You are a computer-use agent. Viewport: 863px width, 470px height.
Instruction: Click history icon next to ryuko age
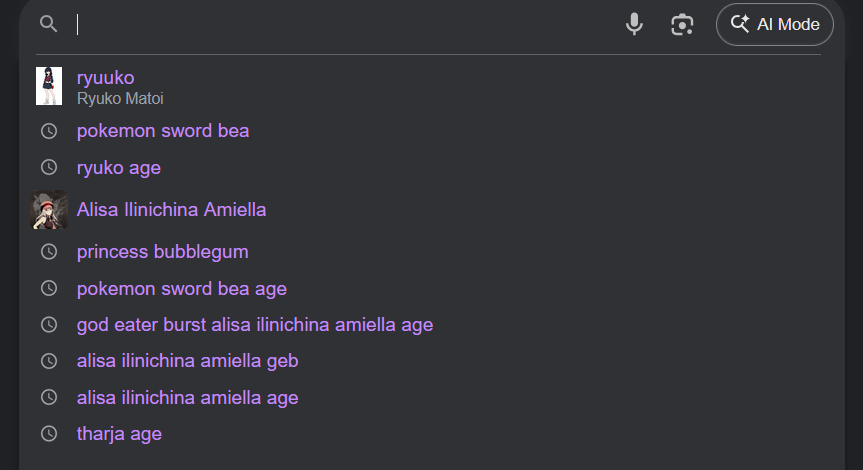49,167
